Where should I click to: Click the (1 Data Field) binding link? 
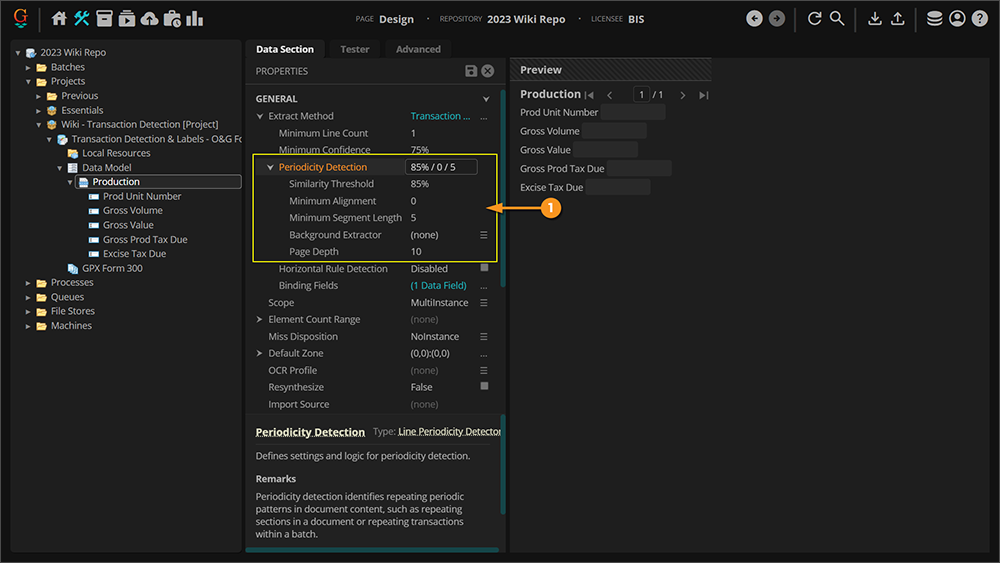click(x=438, y=286)
